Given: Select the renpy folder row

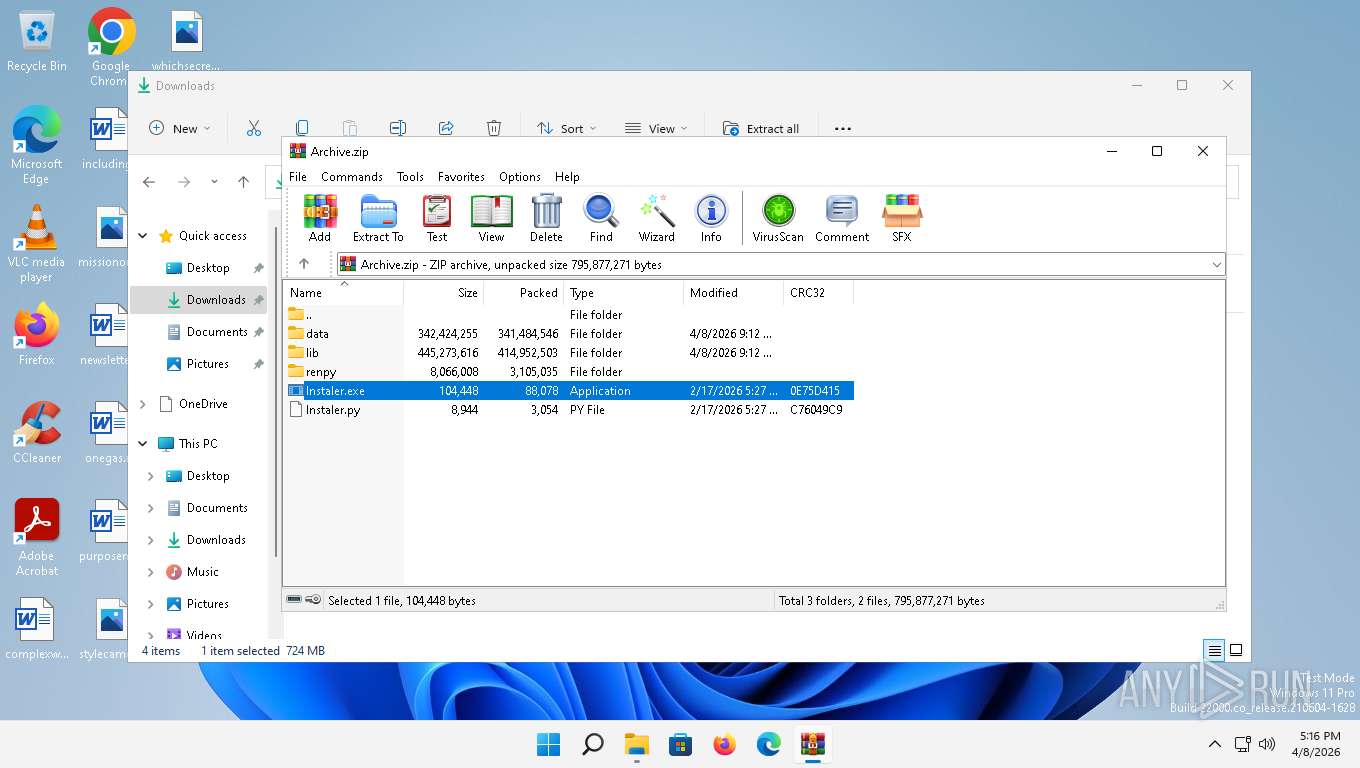Looking at the screenshot, I should (x=569, y=372).
